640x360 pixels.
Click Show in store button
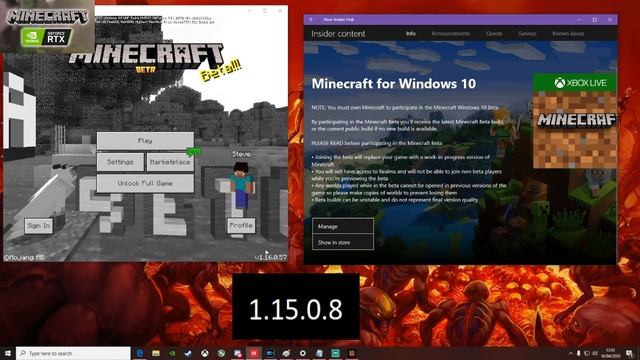pos(343,242)
